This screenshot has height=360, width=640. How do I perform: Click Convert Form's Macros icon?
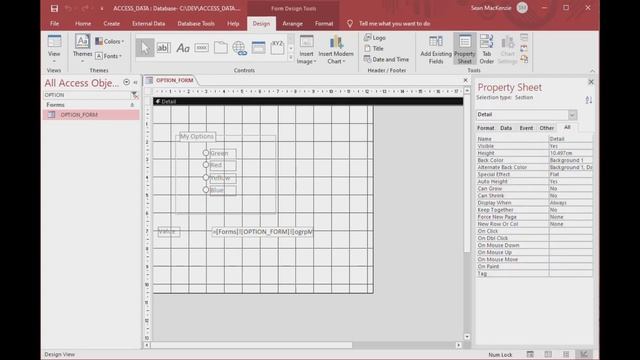(x=524, y=60)
